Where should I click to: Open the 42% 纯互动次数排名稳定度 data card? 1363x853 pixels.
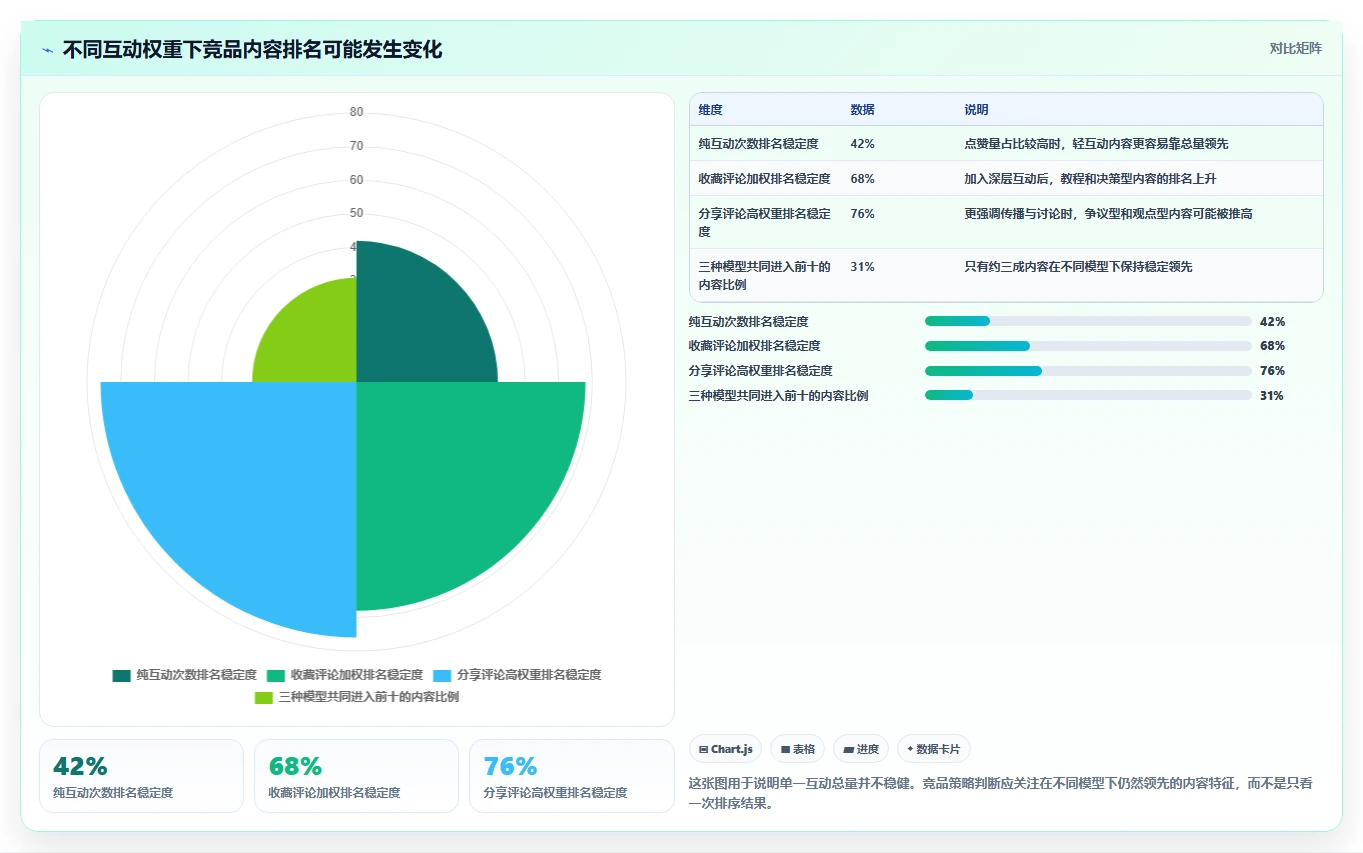[x=141, y=776]
